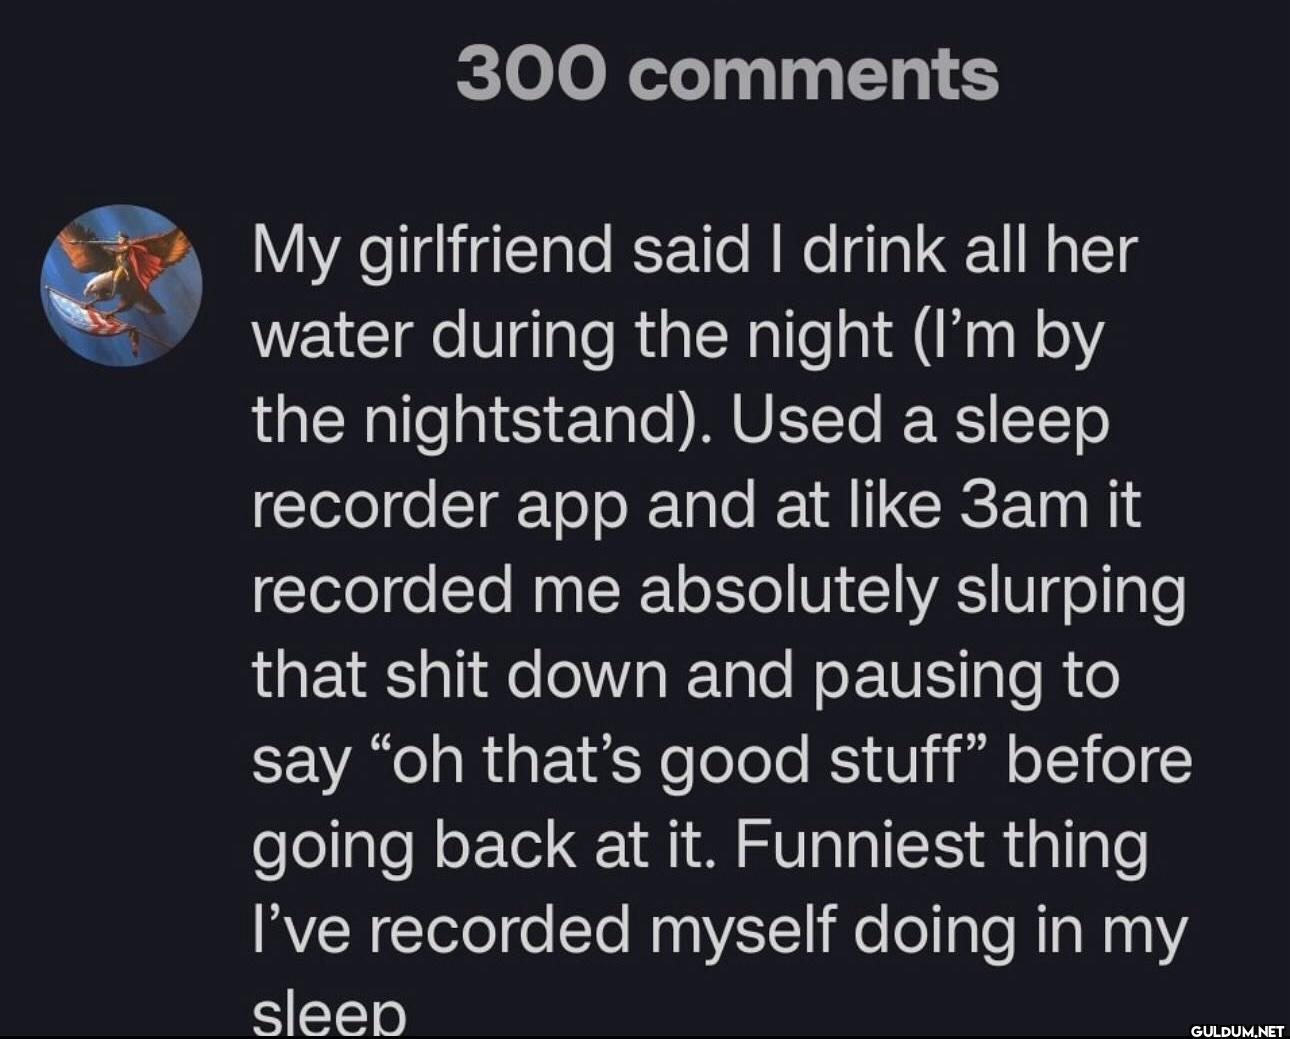
Task: Click the line "that shit down and pausing to"
Action: tap(684, 676)
